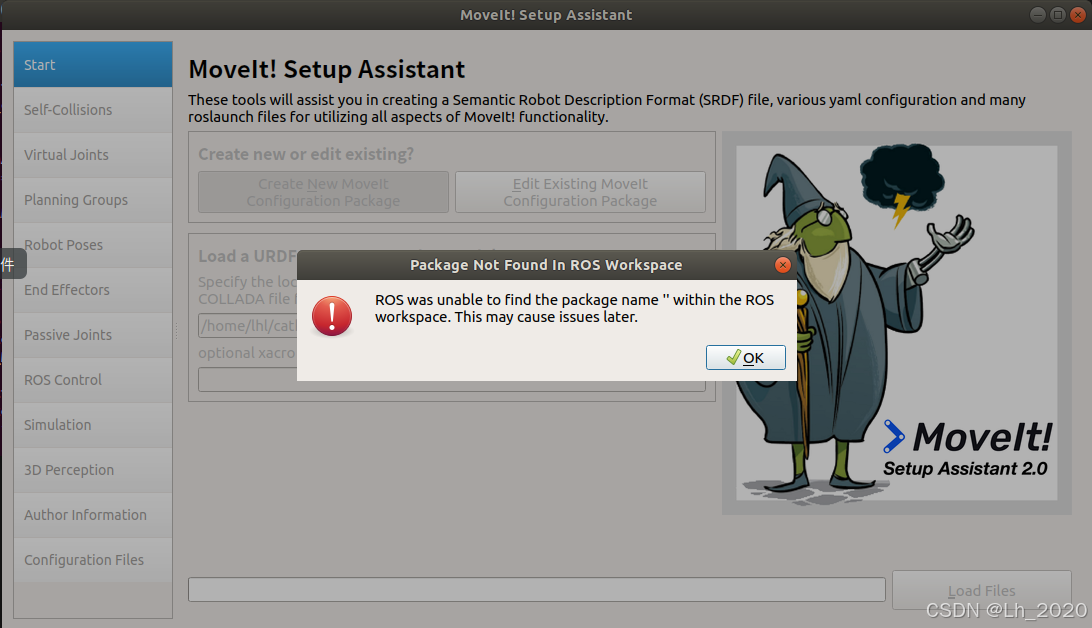Click the URDF file path field

[x=248, y=326]
